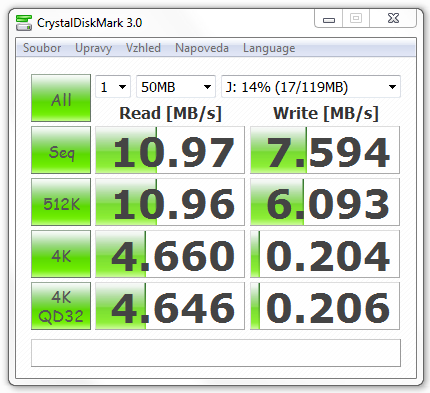The image size is (430, 393).
Task: Click the 4K read value 4.660
Action: click(x=170, y=254)
